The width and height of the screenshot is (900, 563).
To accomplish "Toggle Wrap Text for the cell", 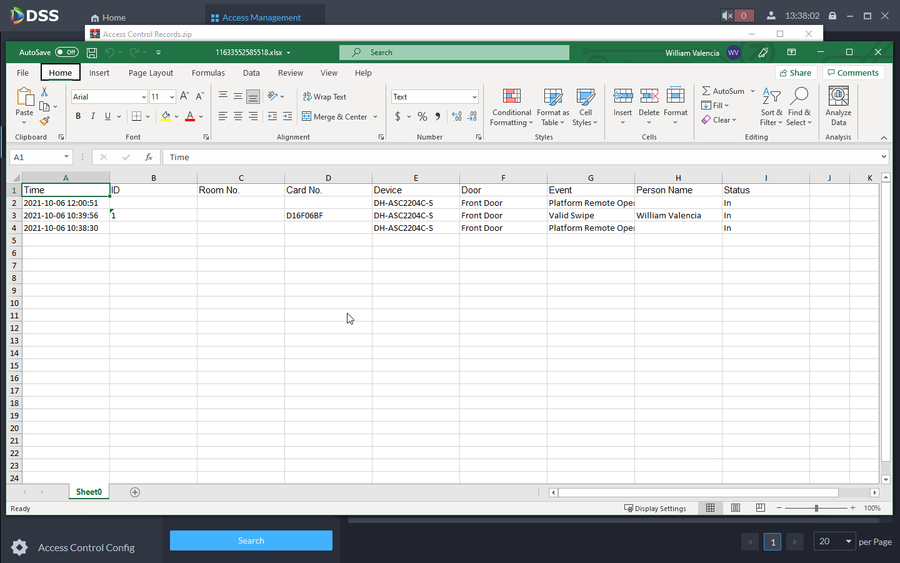I will (x=324, y=97).
